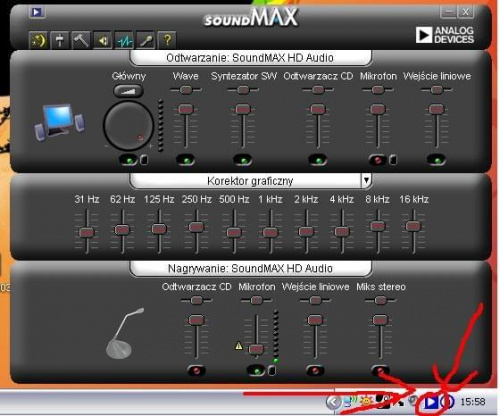This screenshot has height=416, width=500.
Task: Click the 1 kHz equalizer slider
Action: point(270,232)
